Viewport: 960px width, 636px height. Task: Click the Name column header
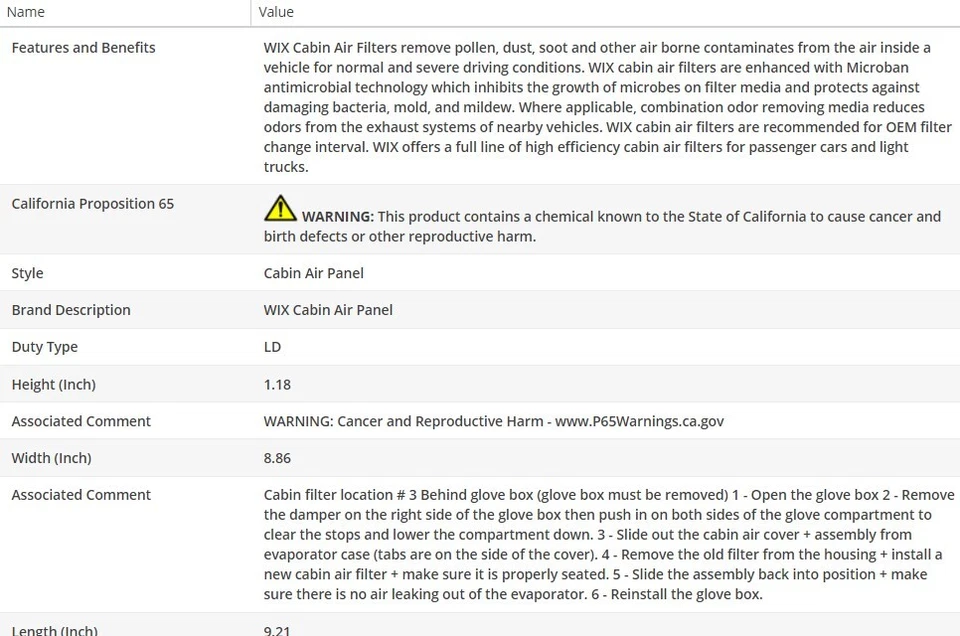26,12
